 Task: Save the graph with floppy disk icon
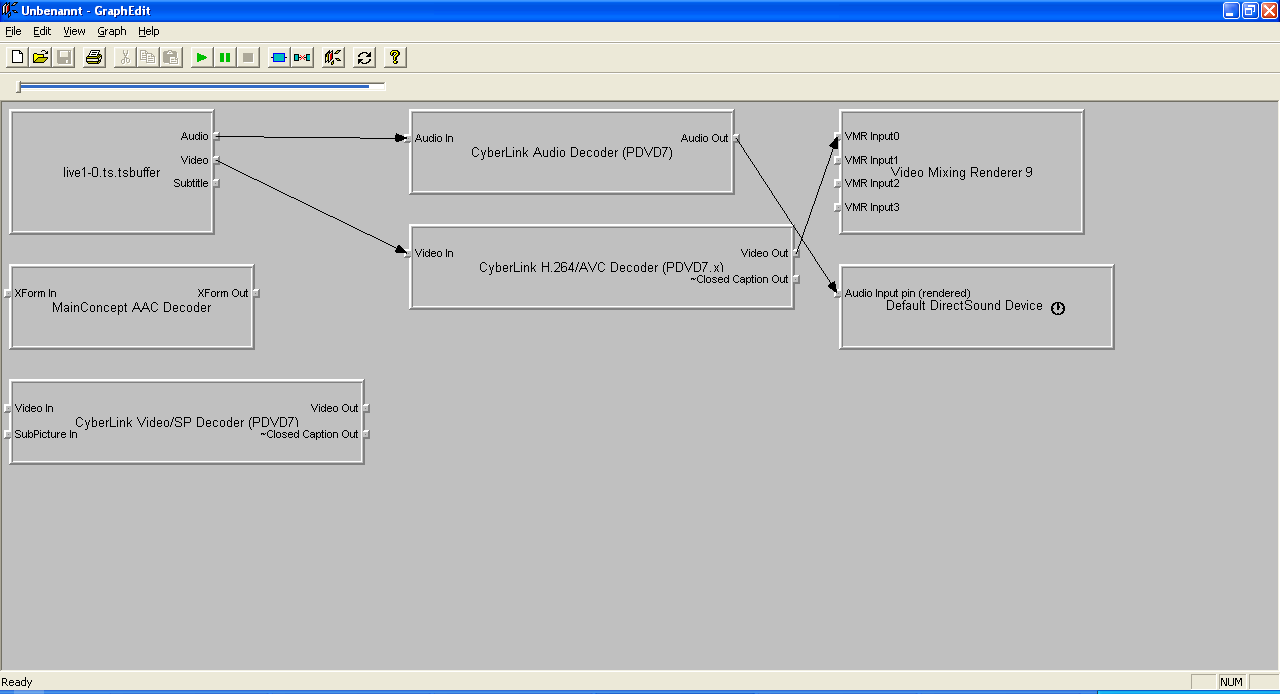63,57
